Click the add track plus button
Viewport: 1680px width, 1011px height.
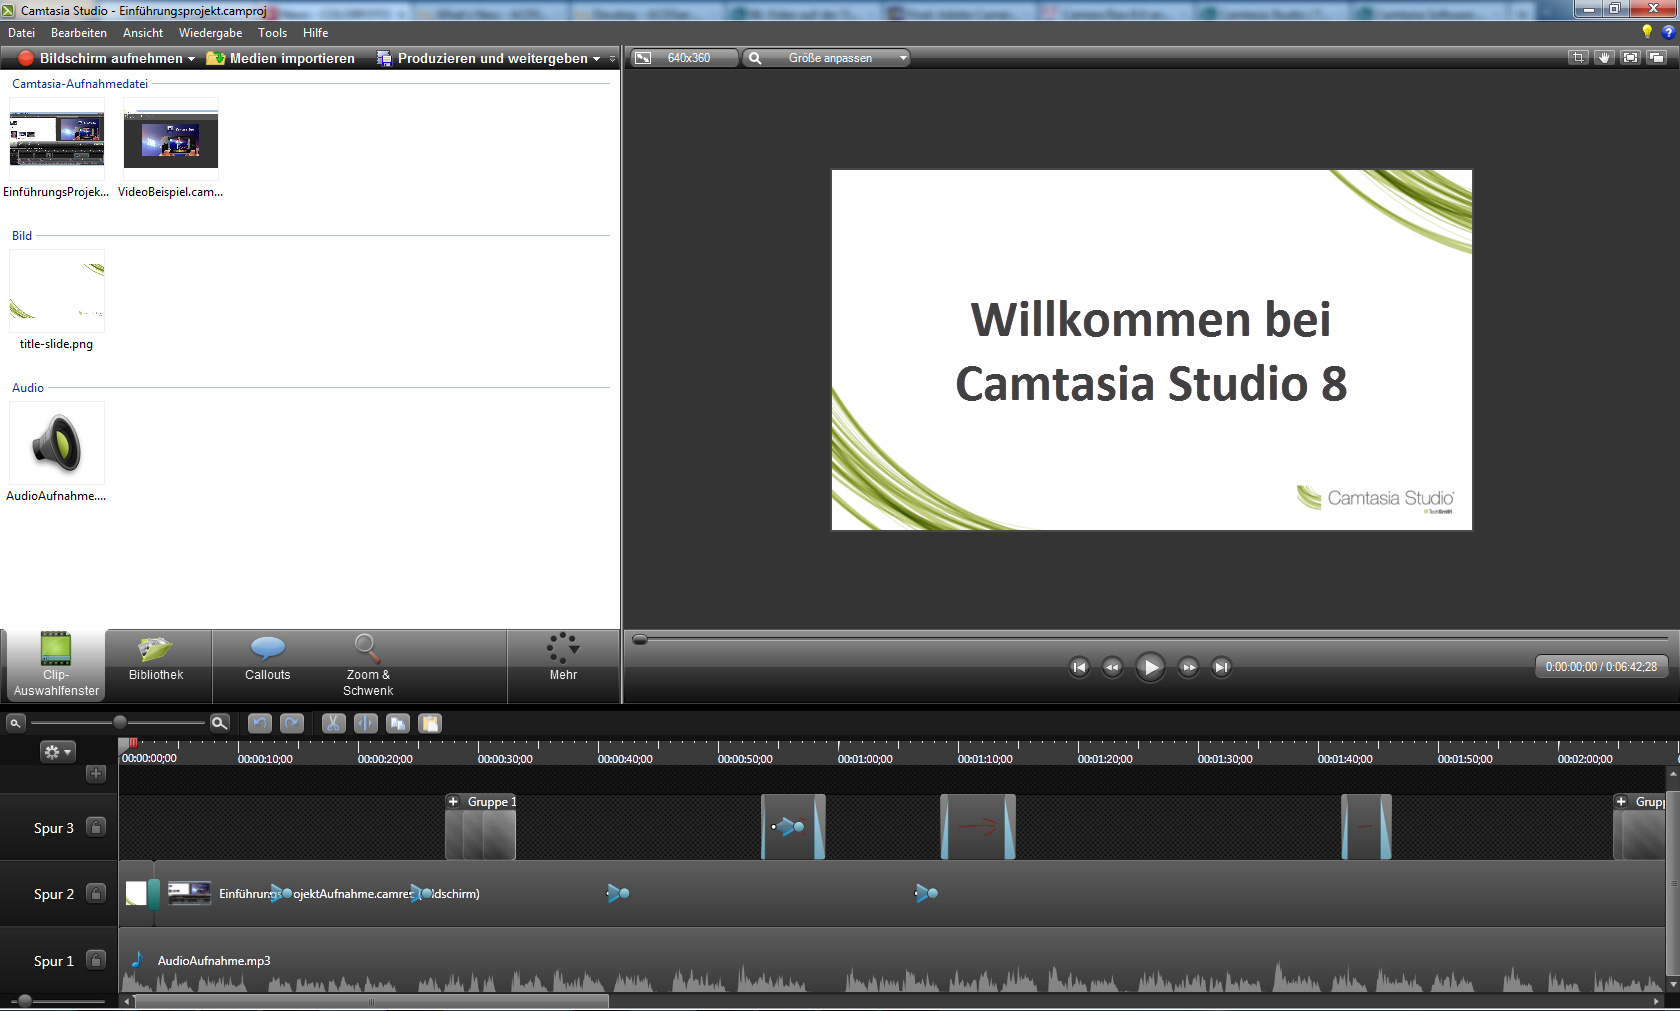[96, 774]
